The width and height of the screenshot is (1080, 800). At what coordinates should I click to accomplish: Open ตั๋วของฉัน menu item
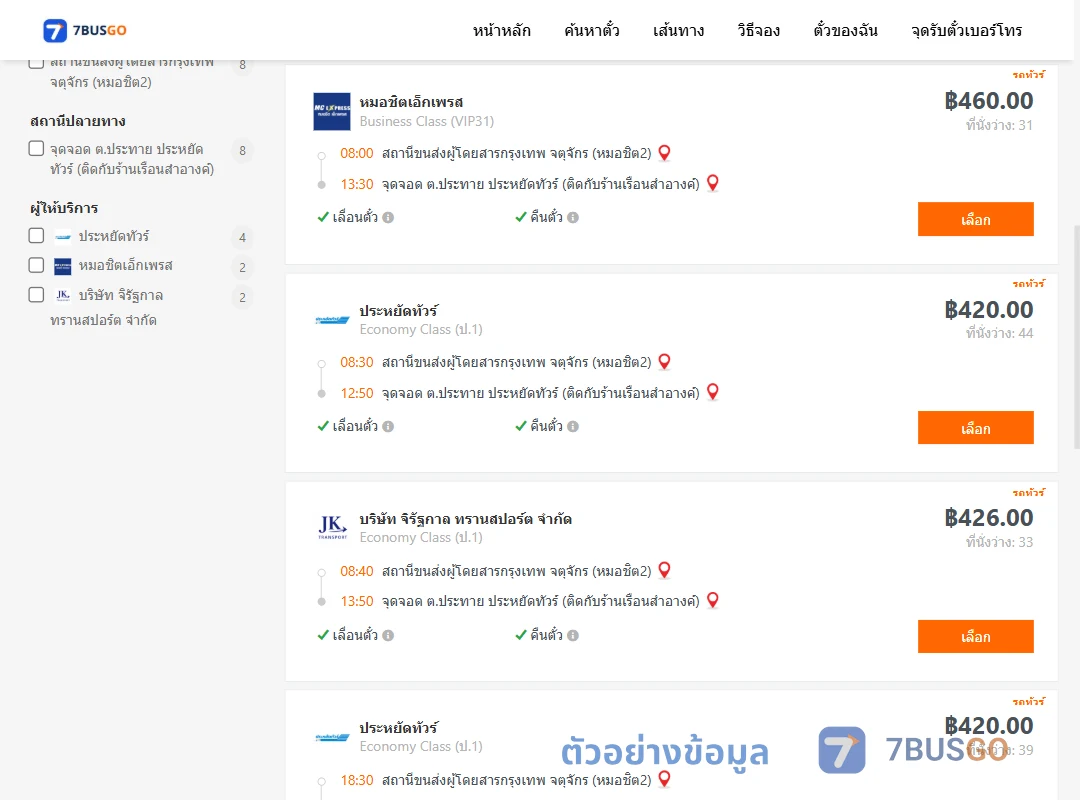pyautogui.click(x=845, y=30)
